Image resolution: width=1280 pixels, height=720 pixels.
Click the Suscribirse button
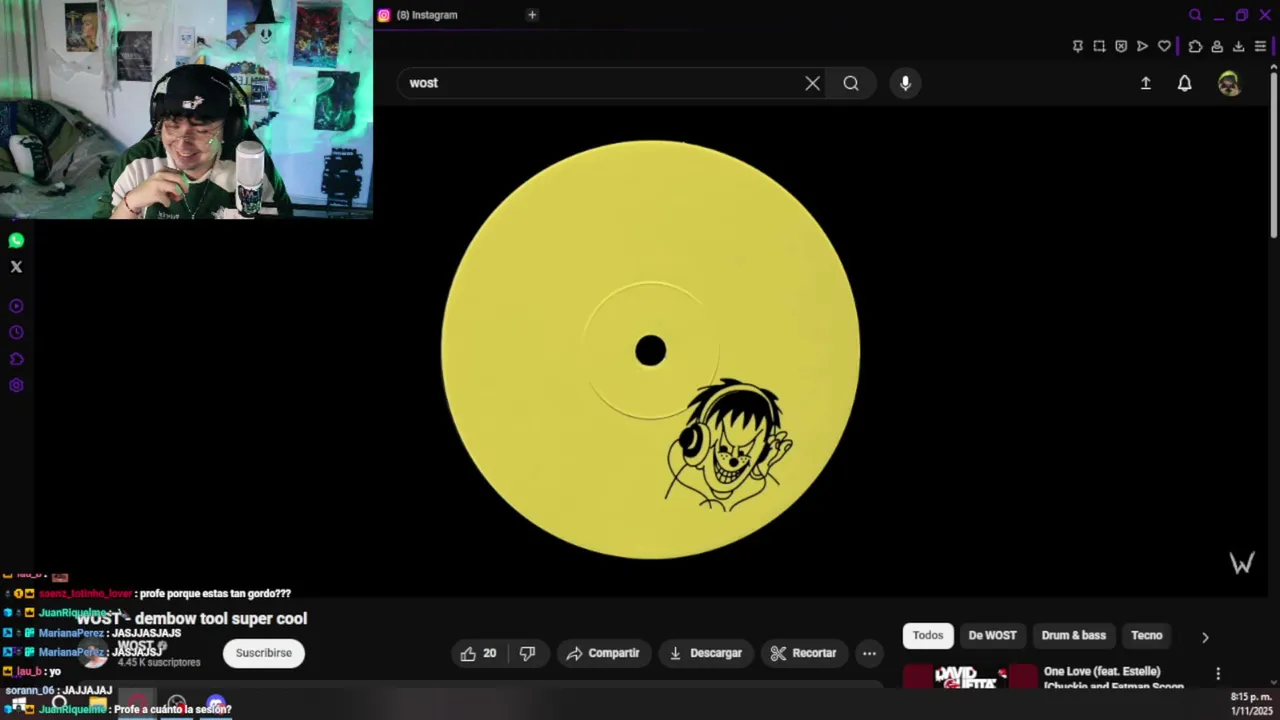(264, 653)
